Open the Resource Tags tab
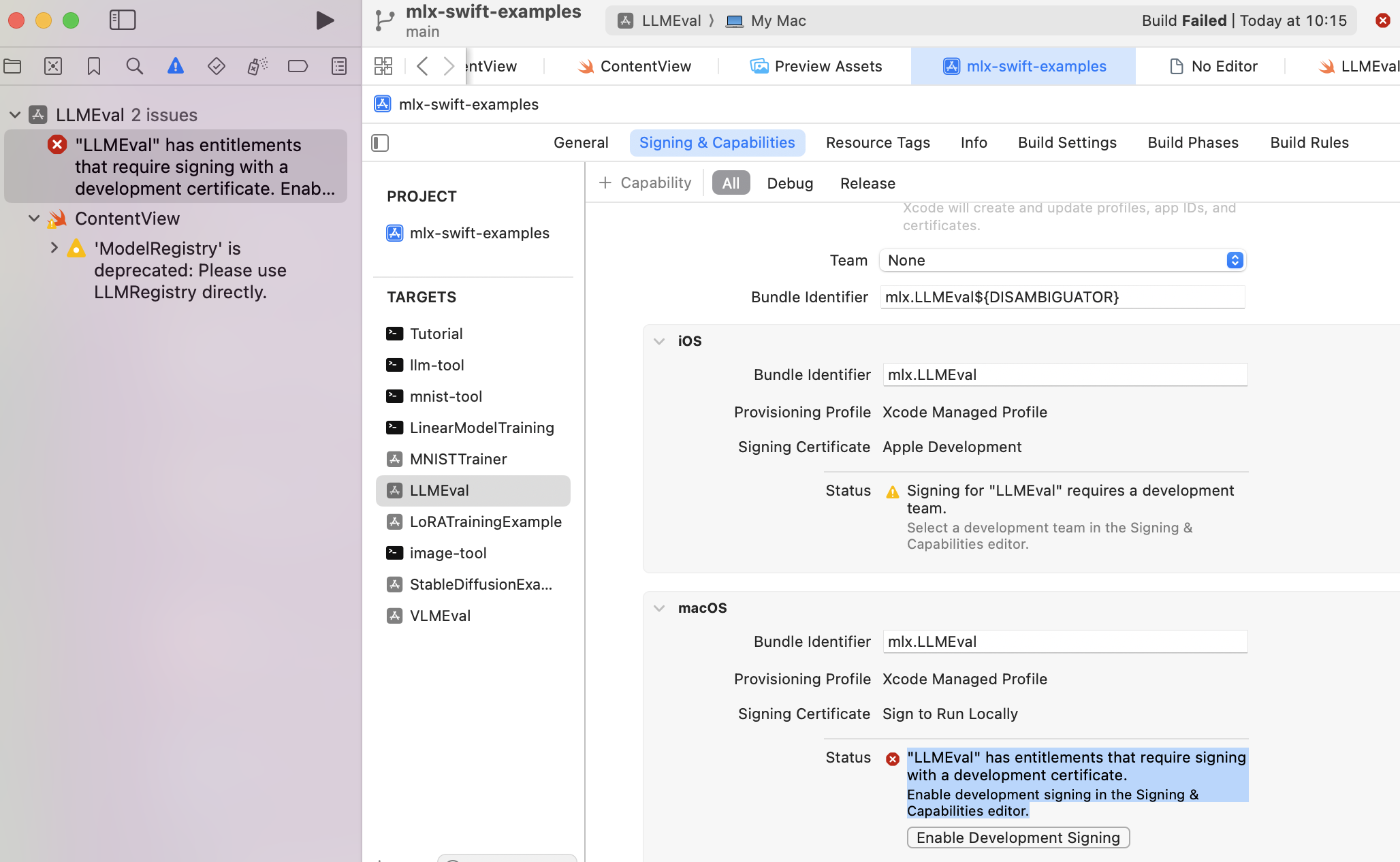The width and height of the screenshot is (1400, 862). point(878,143)
